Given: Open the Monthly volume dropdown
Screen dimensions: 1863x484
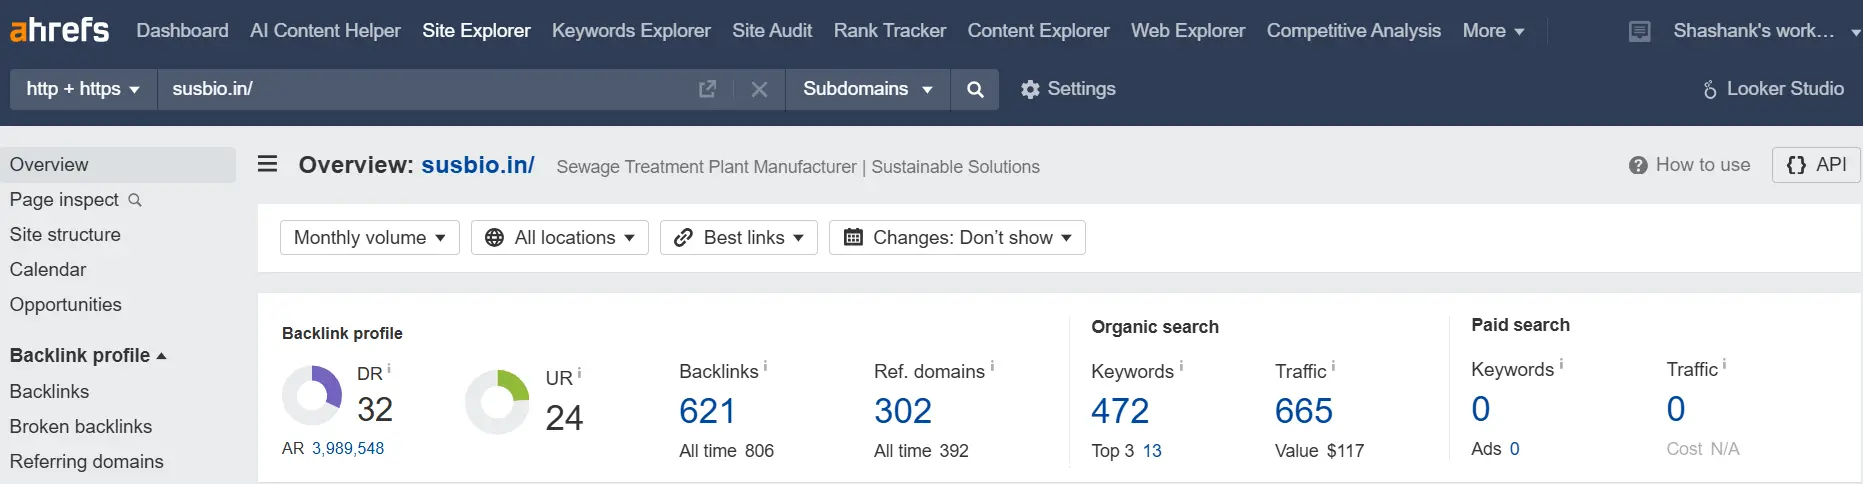Looking at the screenshot, I should (369, 237).
